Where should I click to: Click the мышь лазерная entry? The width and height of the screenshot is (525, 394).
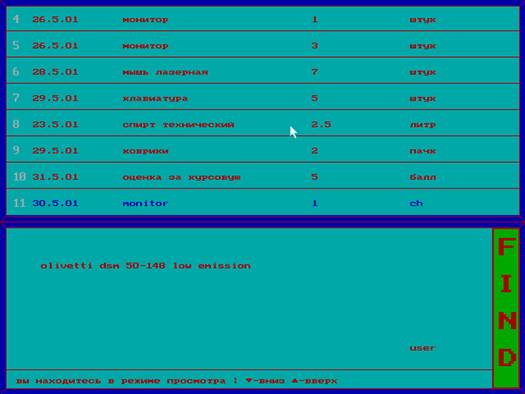tap(165, 72)
